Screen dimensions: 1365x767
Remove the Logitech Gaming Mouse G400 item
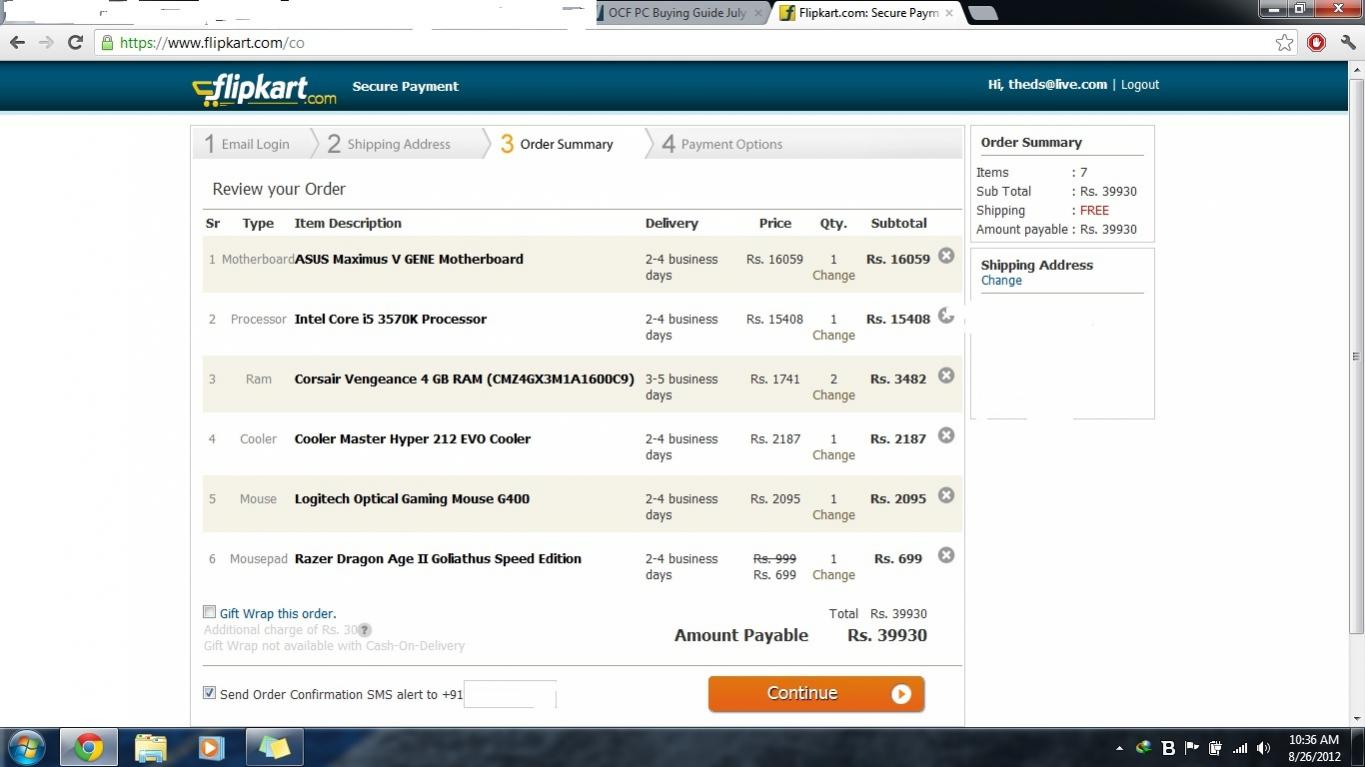pos(945,496)
